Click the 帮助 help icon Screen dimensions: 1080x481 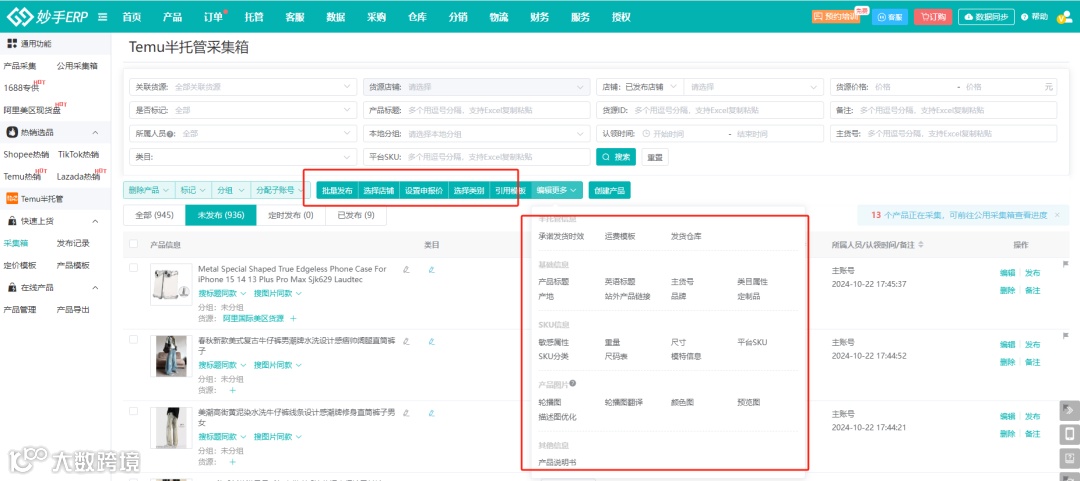click(x=1034, y=17)
